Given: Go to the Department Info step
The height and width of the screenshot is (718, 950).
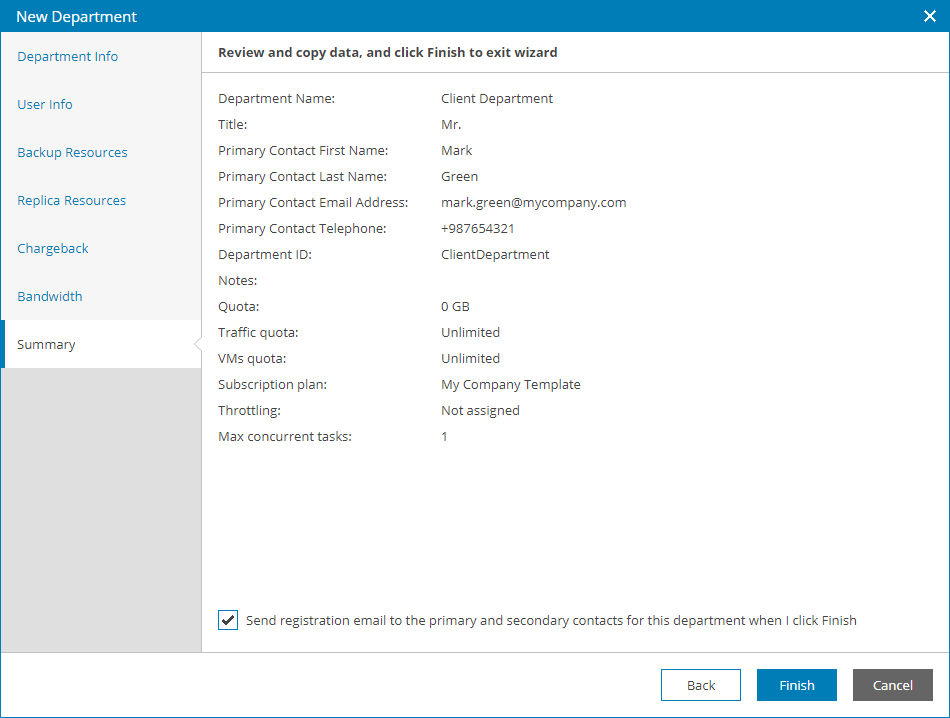Looking at the screenshot, I should (x=68, y=56).
